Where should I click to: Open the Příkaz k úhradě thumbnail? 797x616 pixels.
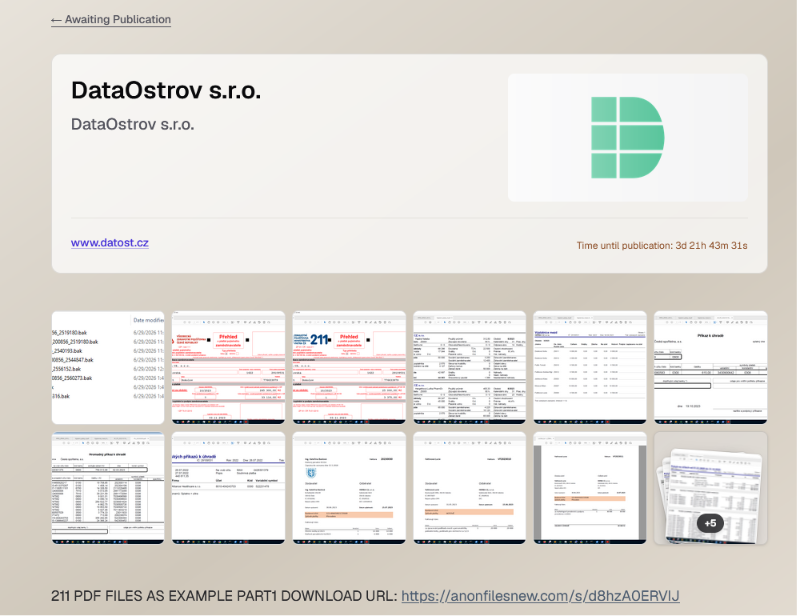[x=711, y=367]
